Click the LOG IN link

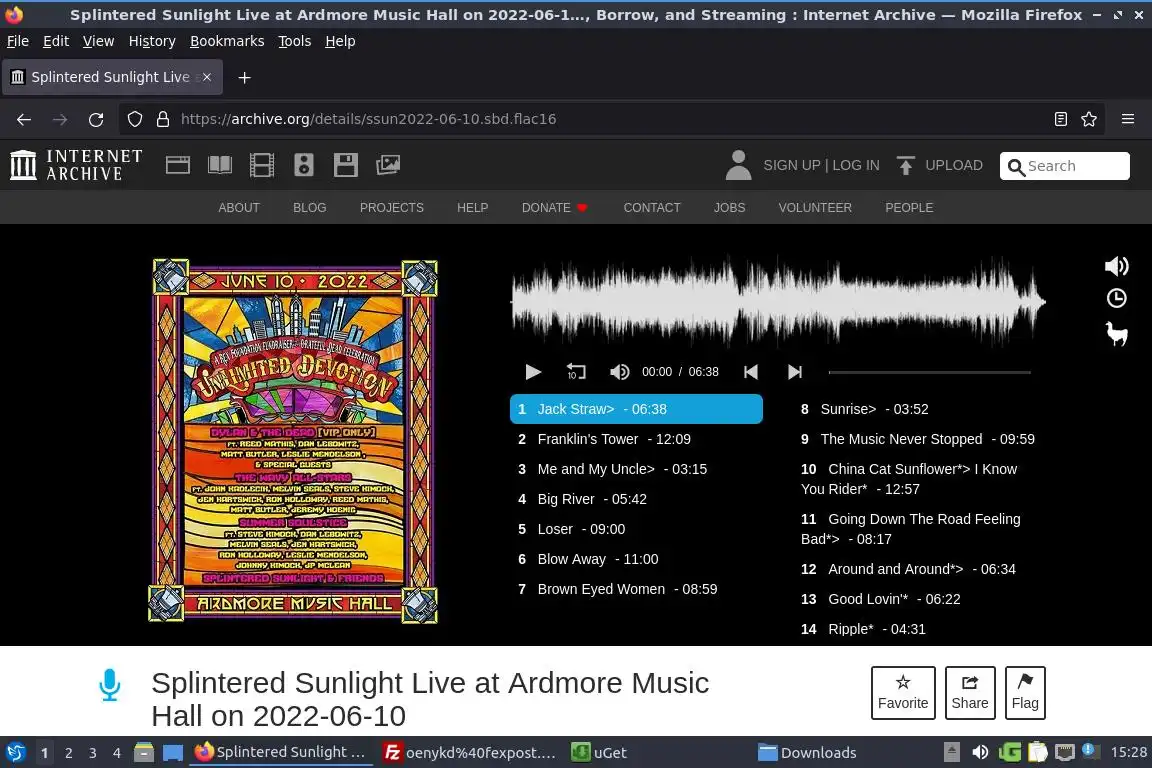856,165
